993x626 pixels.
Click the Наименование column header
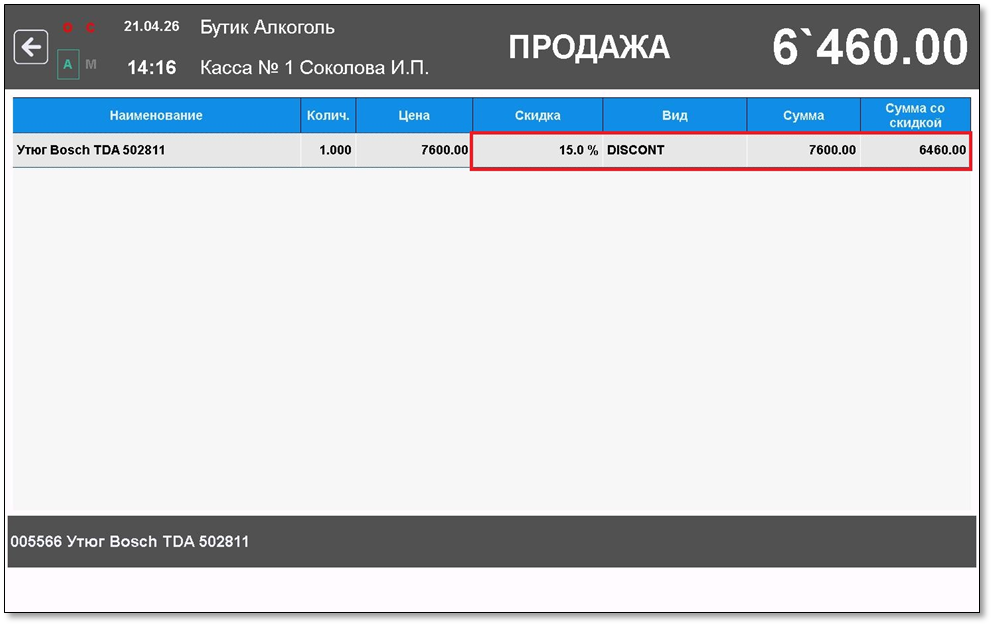[x=156, y=115]
